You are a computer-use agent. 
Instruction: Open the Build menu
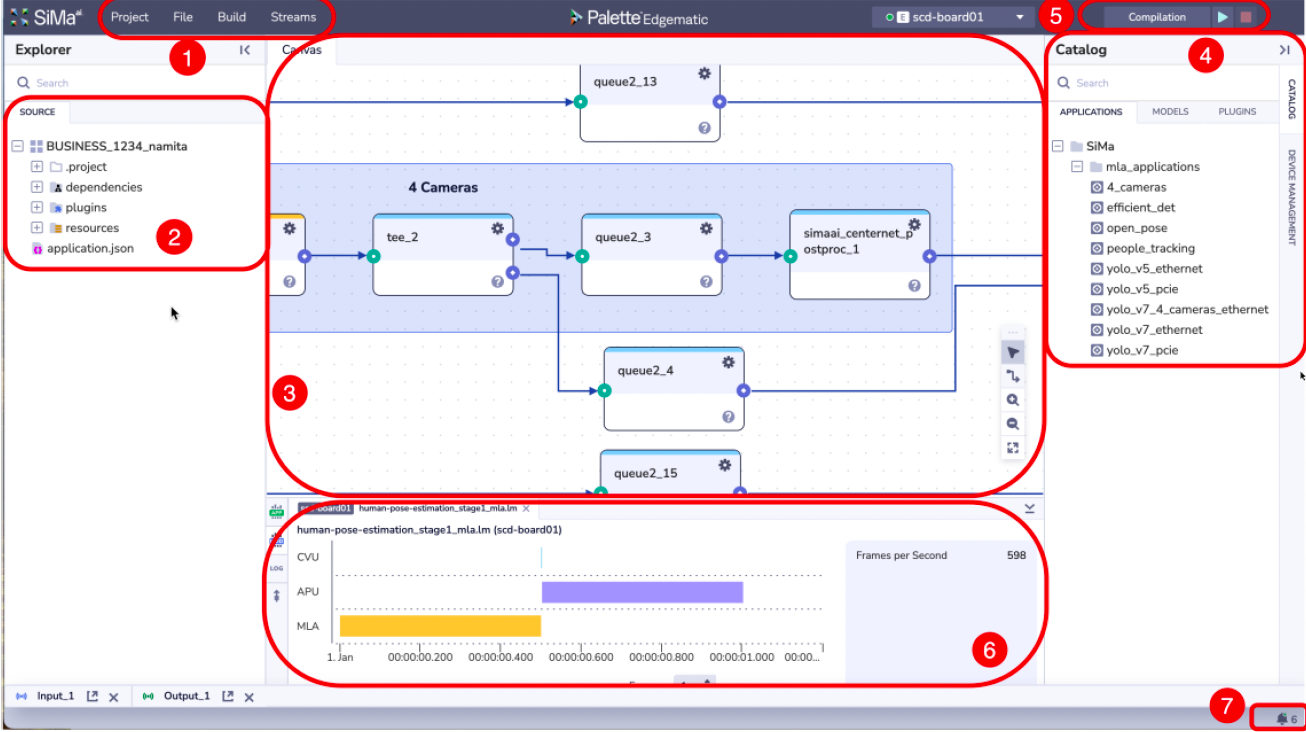[x=231, y=17]
